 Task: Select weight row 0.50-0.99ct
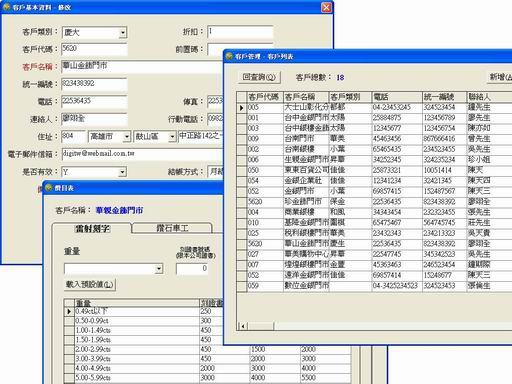(137, 321)
